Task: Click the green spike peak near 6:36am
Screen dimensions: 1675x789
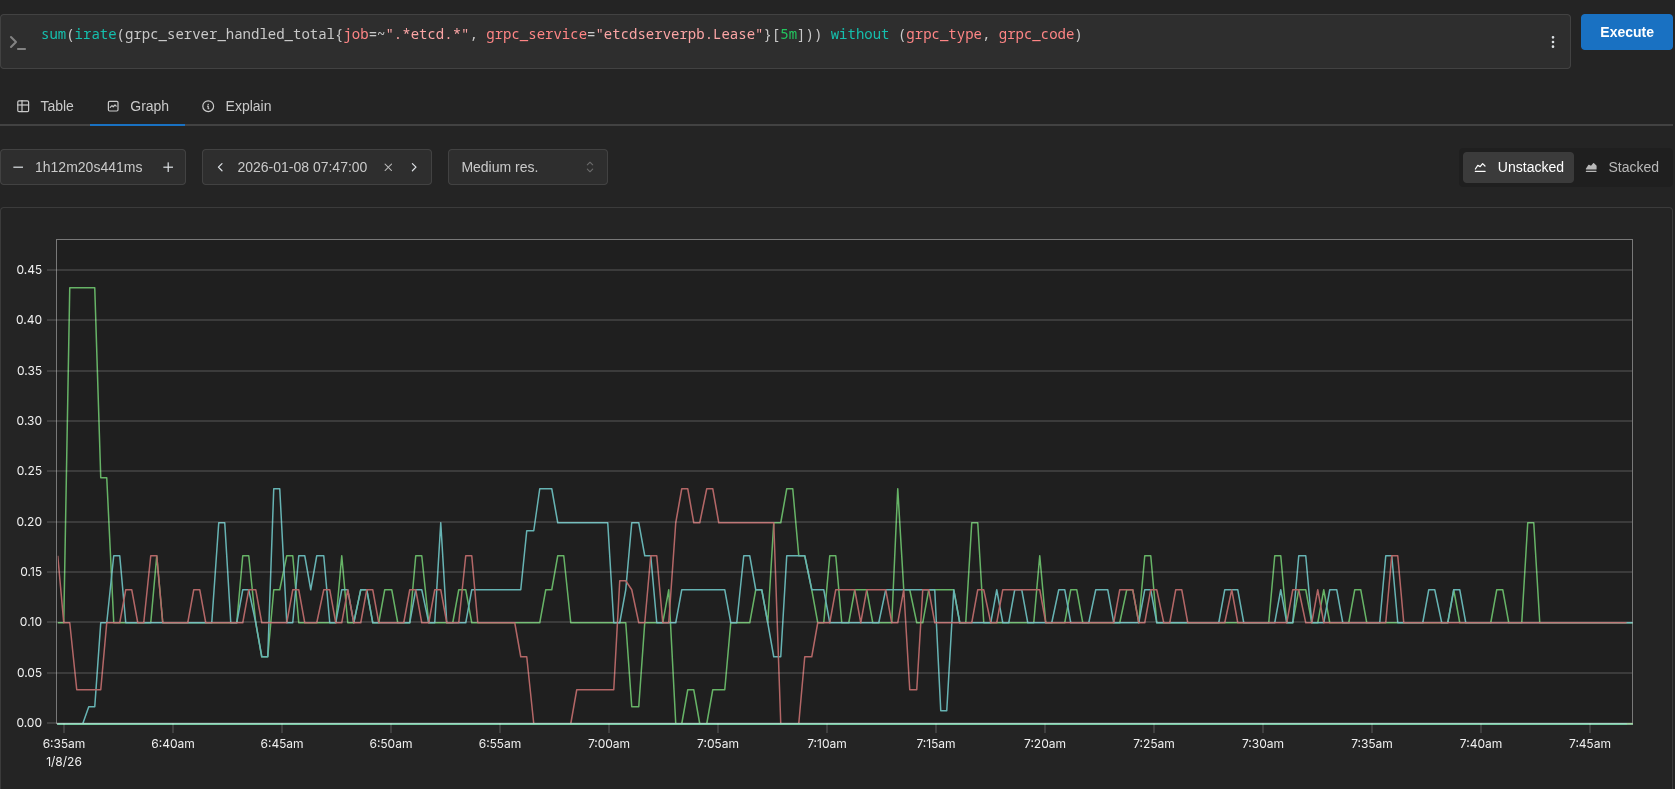Action: click(82, 288)
